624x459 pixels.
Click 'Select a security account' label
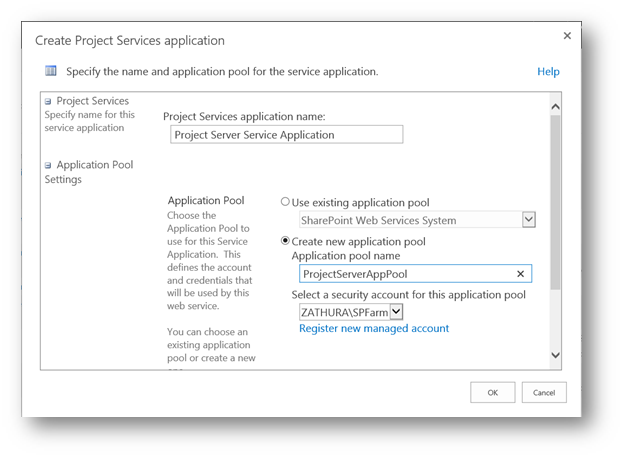click(x=408, y=295)
